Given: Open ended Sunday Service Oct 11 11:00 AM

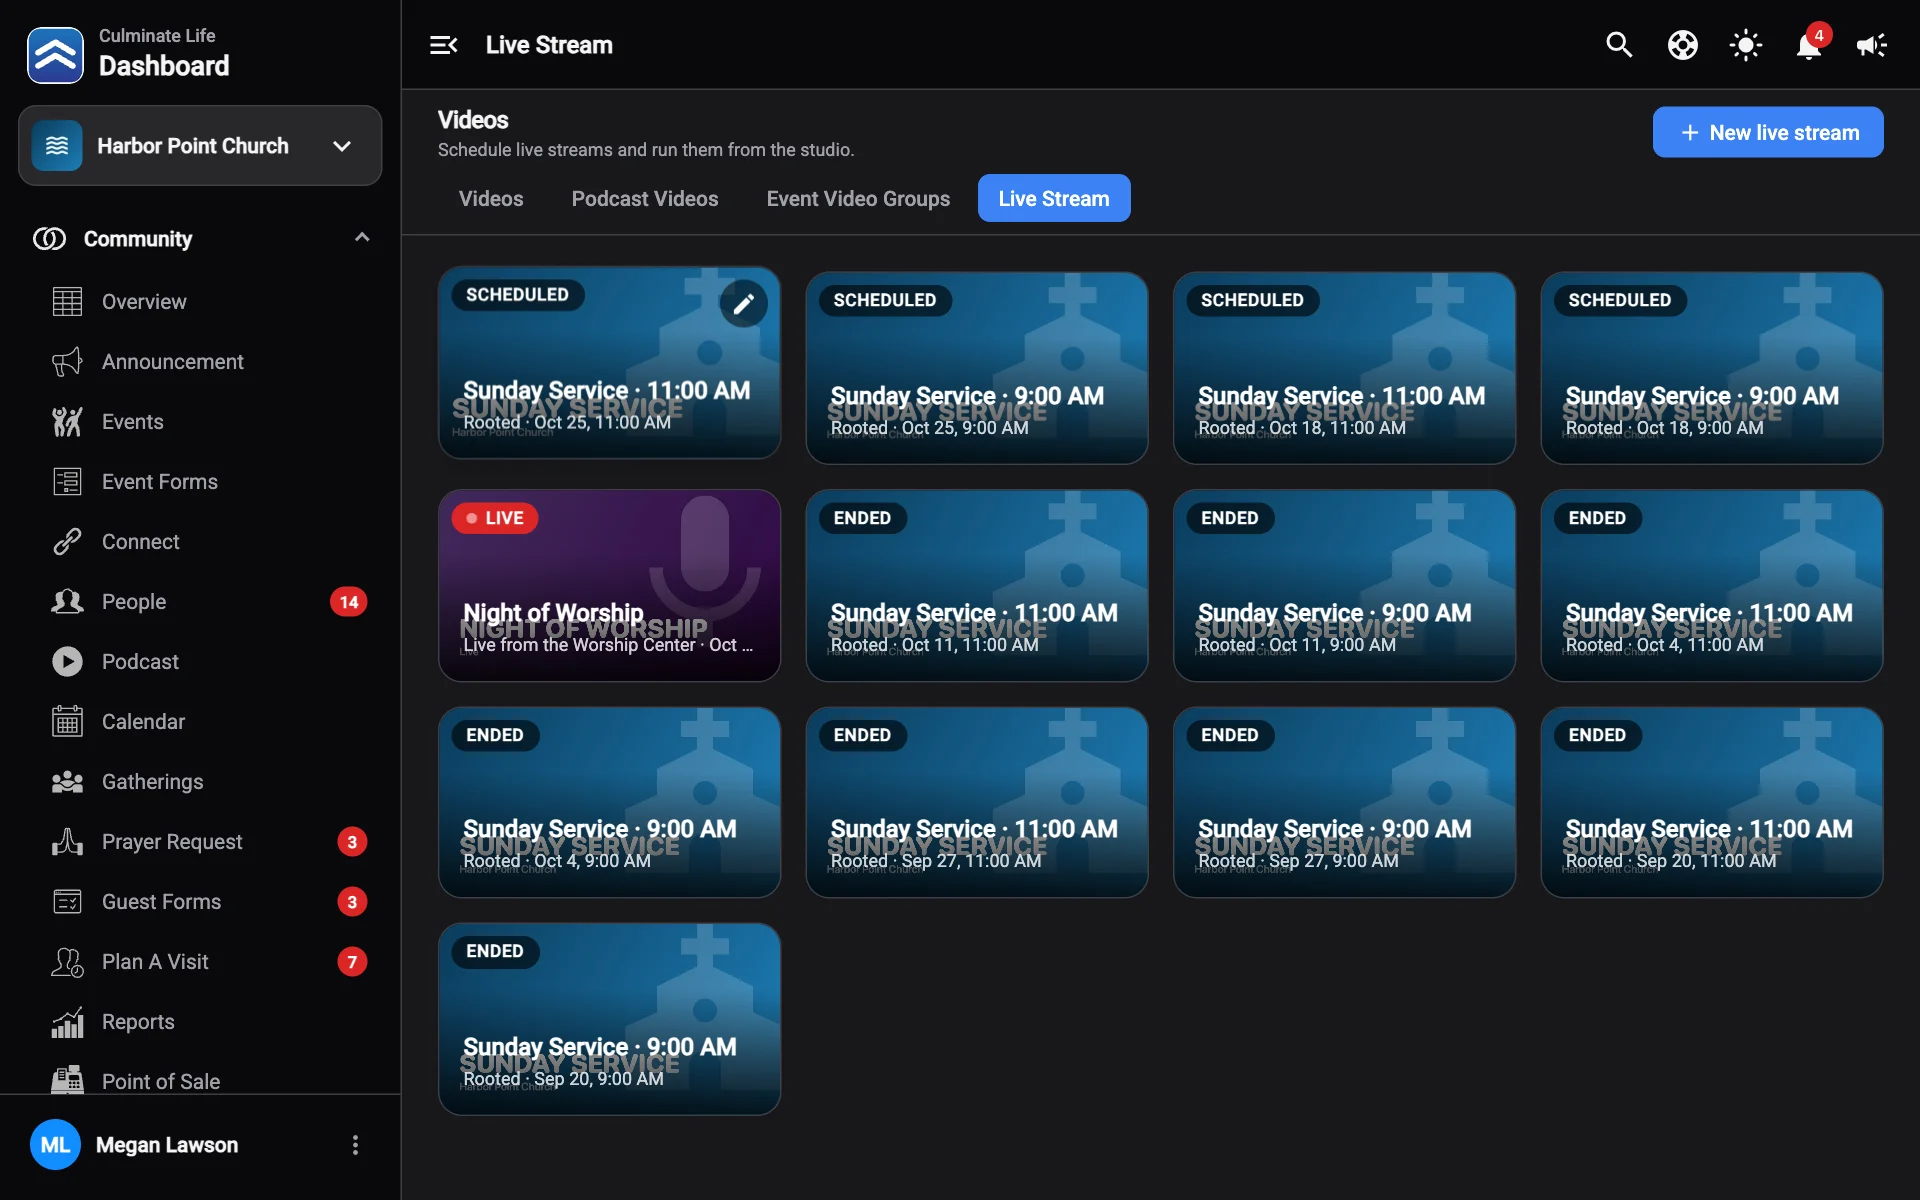Looking at the screenshot, I should pyautogui.click(x=977, y=585).
